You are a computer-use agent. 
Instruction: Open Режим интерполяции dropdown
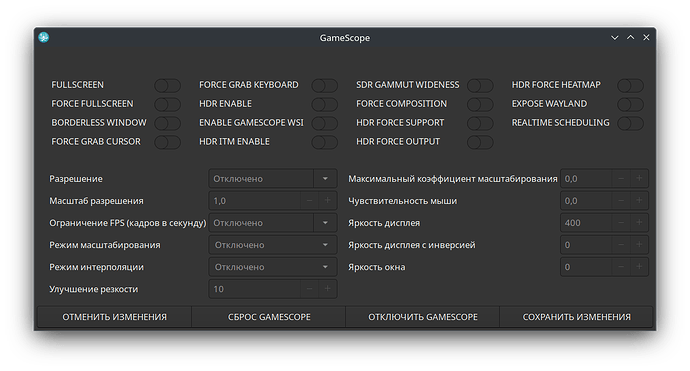click(x=273, y=267)
